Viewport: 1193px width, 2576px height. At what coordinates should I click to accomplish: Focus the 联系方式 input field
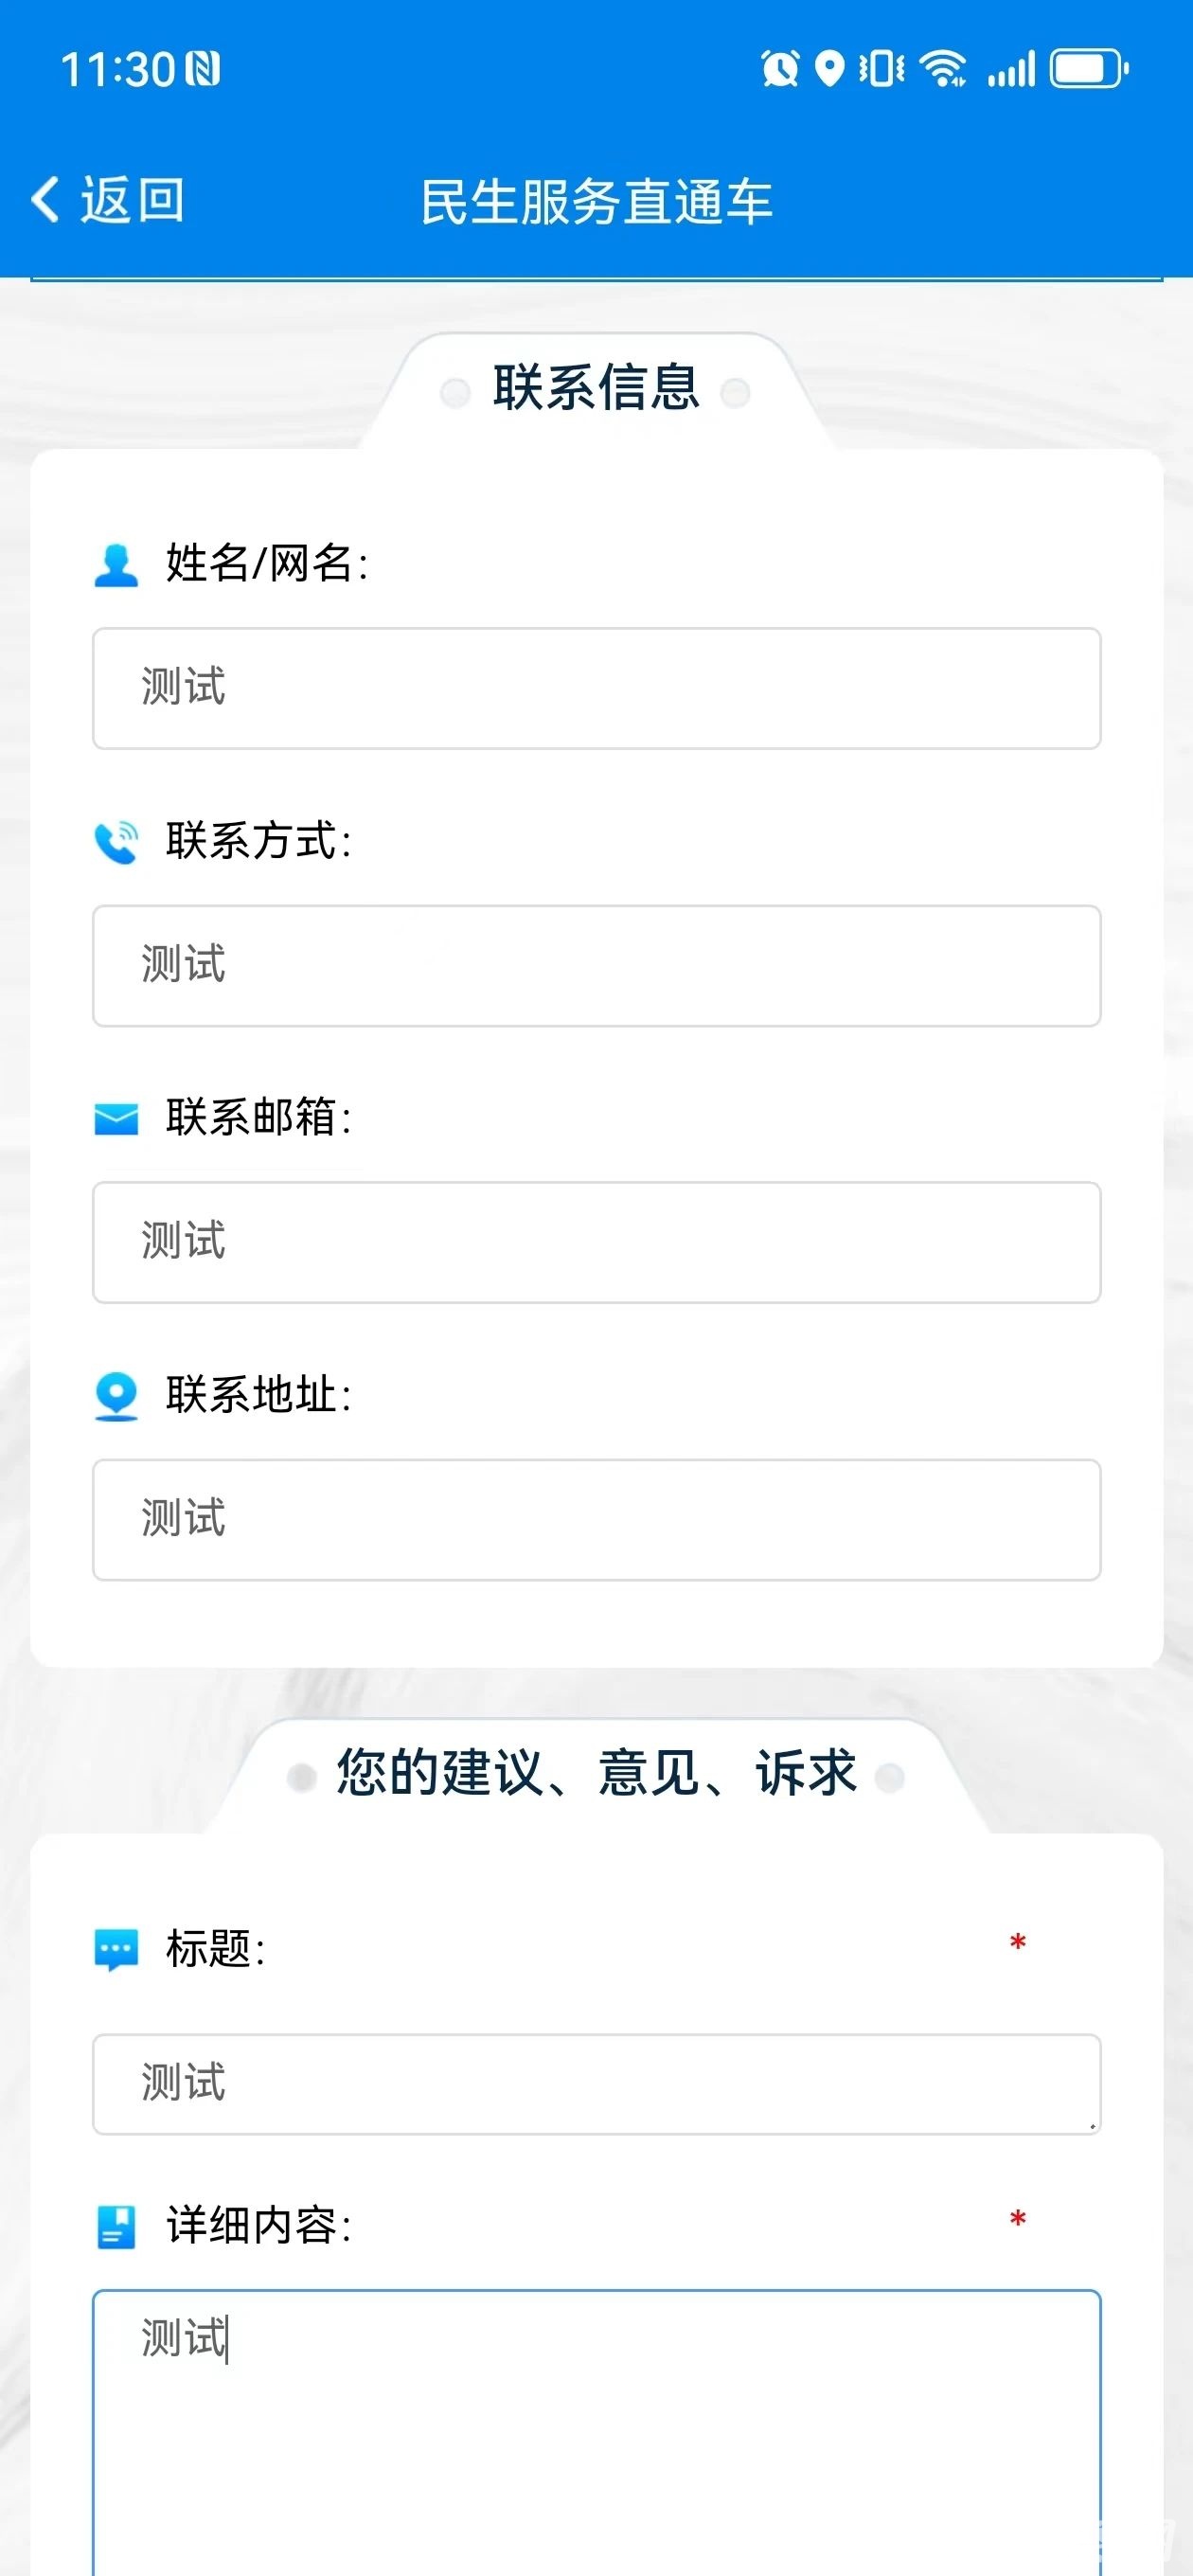point(597,966)
